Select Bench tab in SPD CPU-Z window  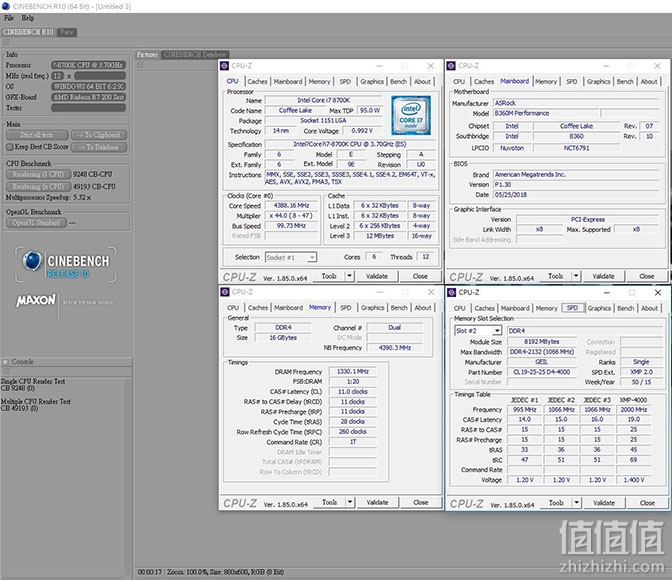tap(625, 308)
